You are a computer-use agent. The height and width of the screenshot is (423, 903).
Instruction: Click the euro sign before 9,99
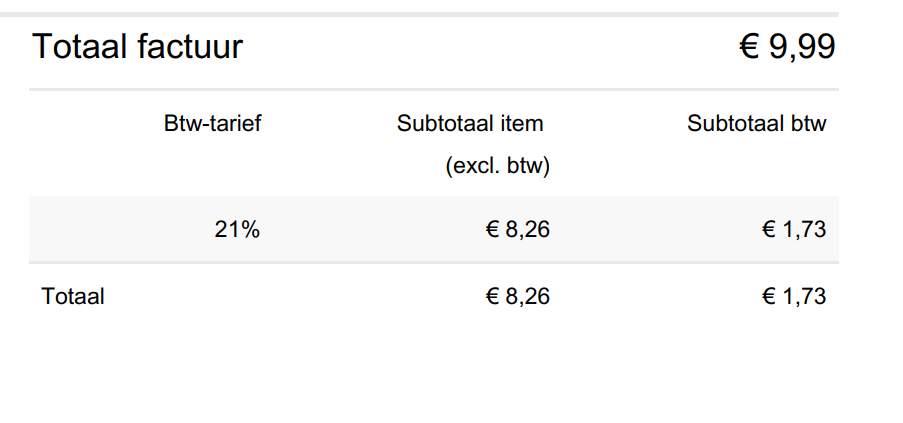[x=749, y=47]
